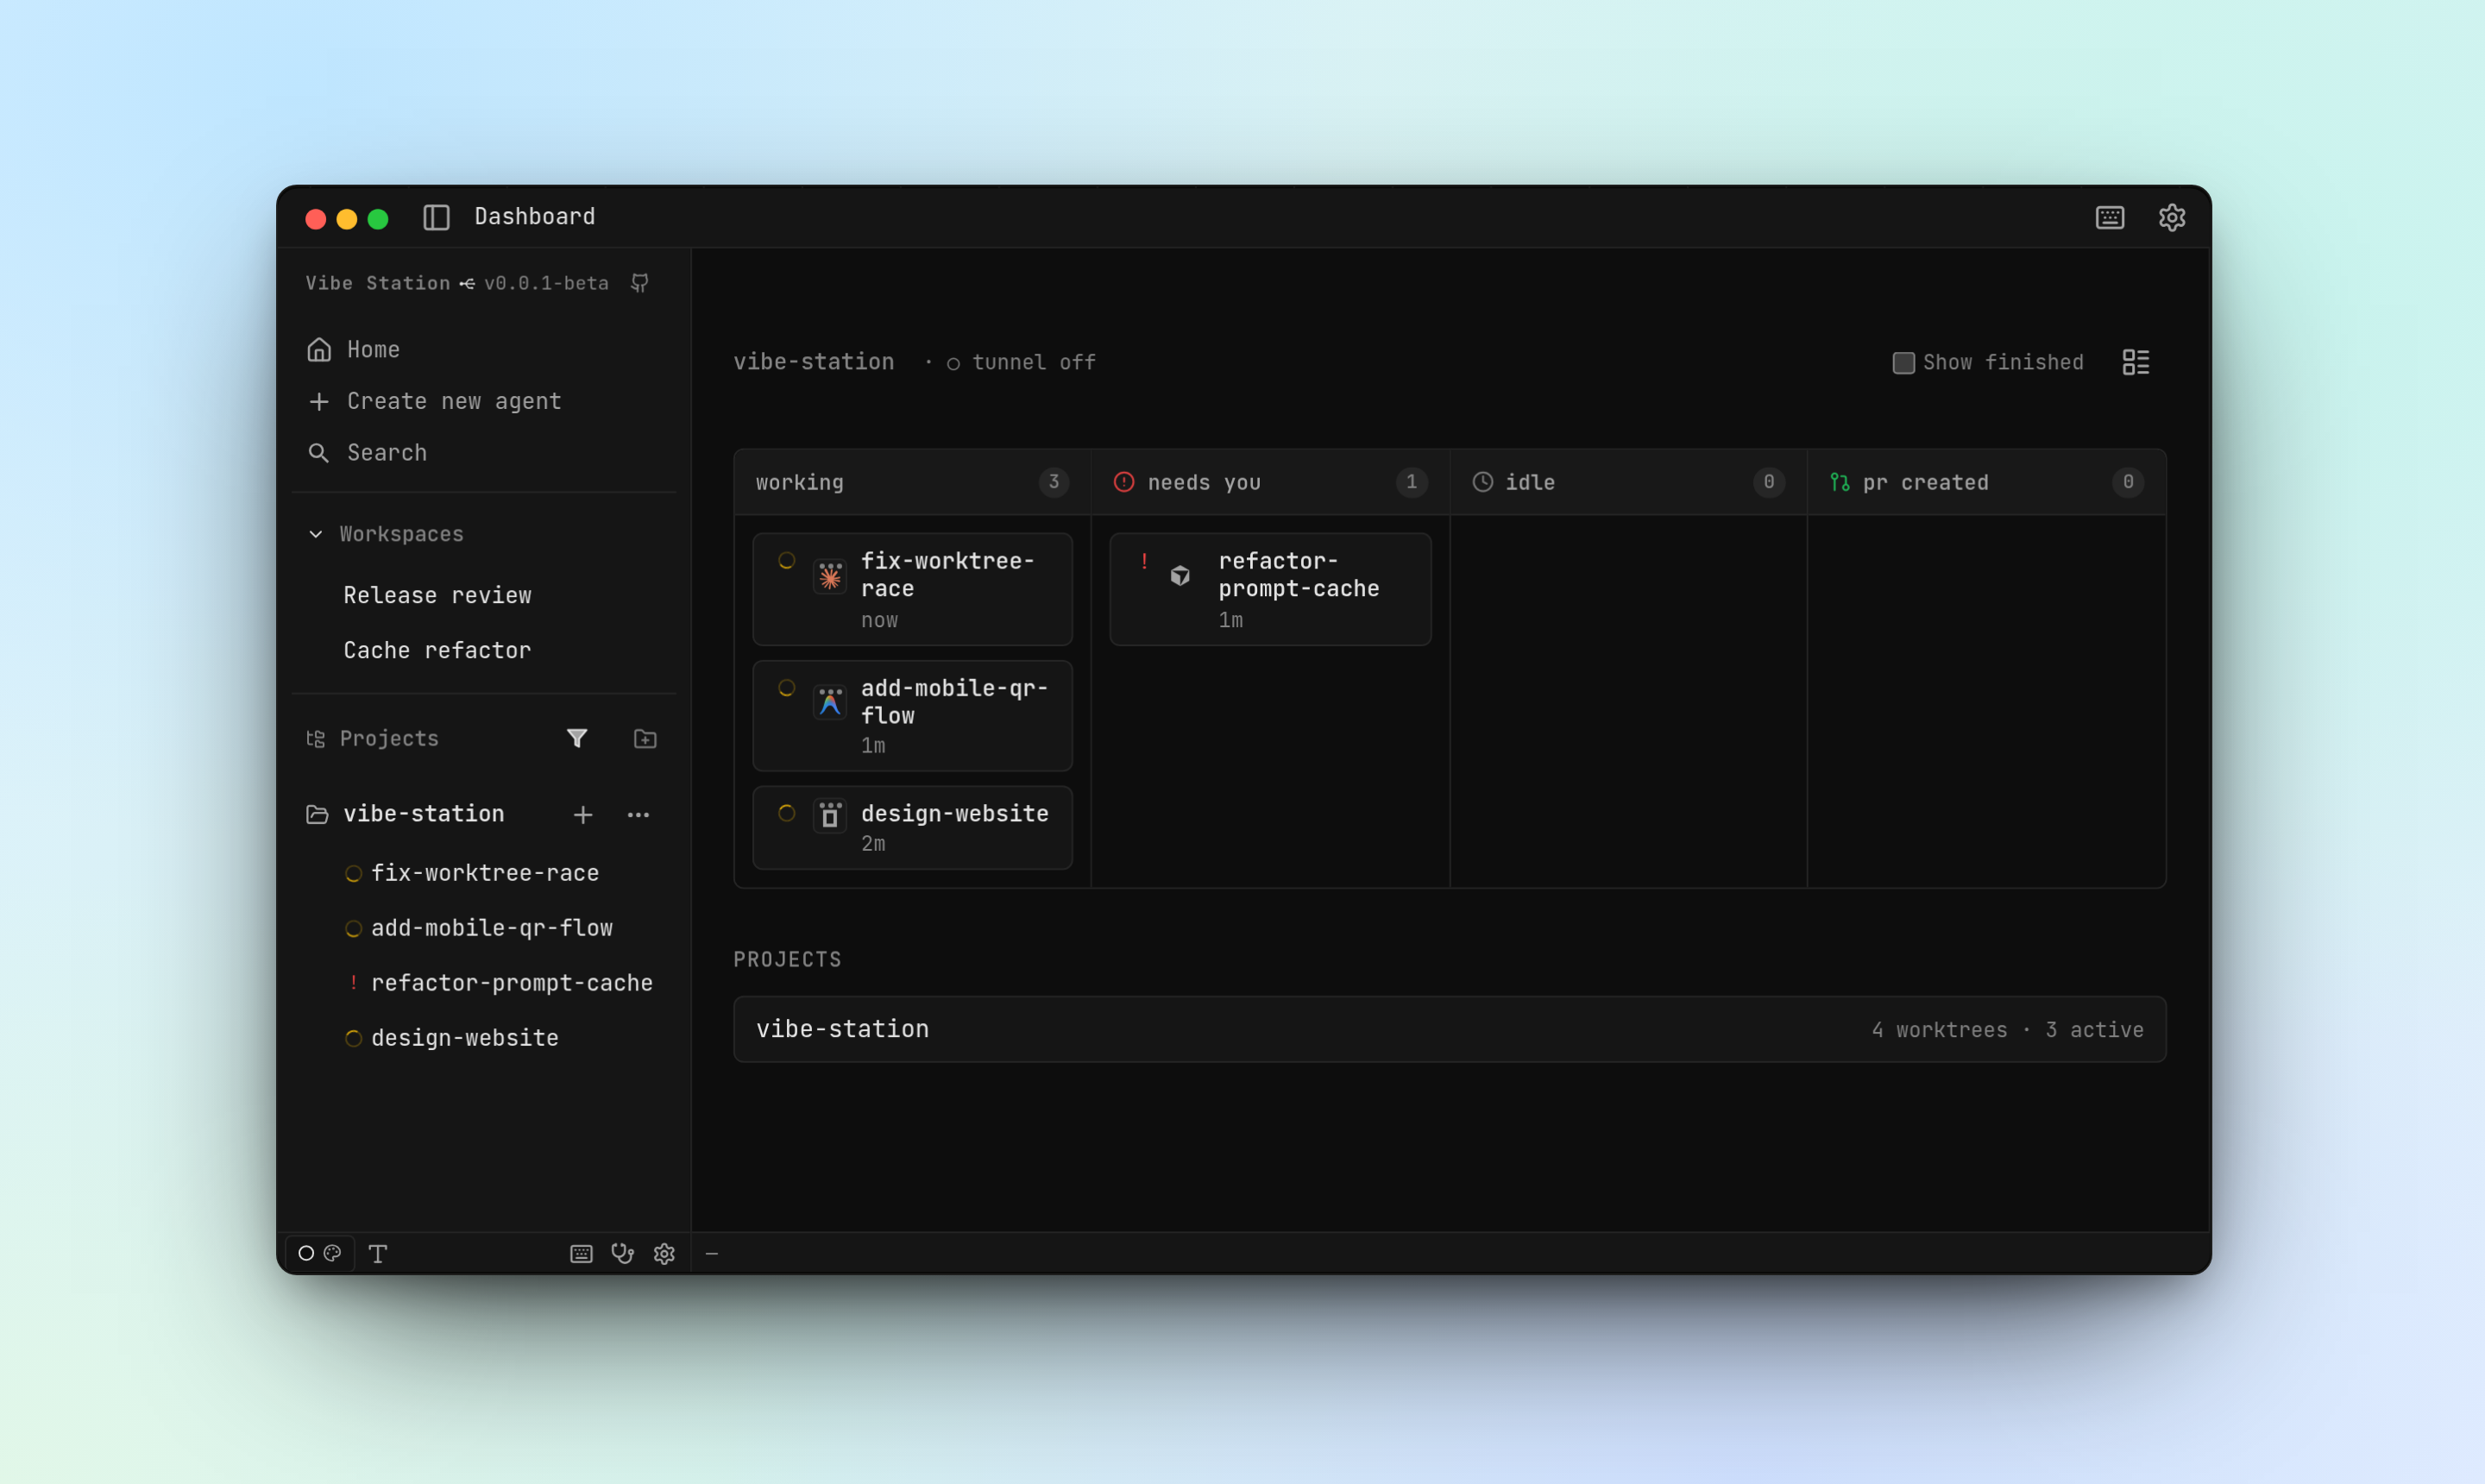This screenshot has height=1484, width=2485.
Task: Open the add-mobile-qr-flow card
Action: pyautogui.click(x=913, y=715)
